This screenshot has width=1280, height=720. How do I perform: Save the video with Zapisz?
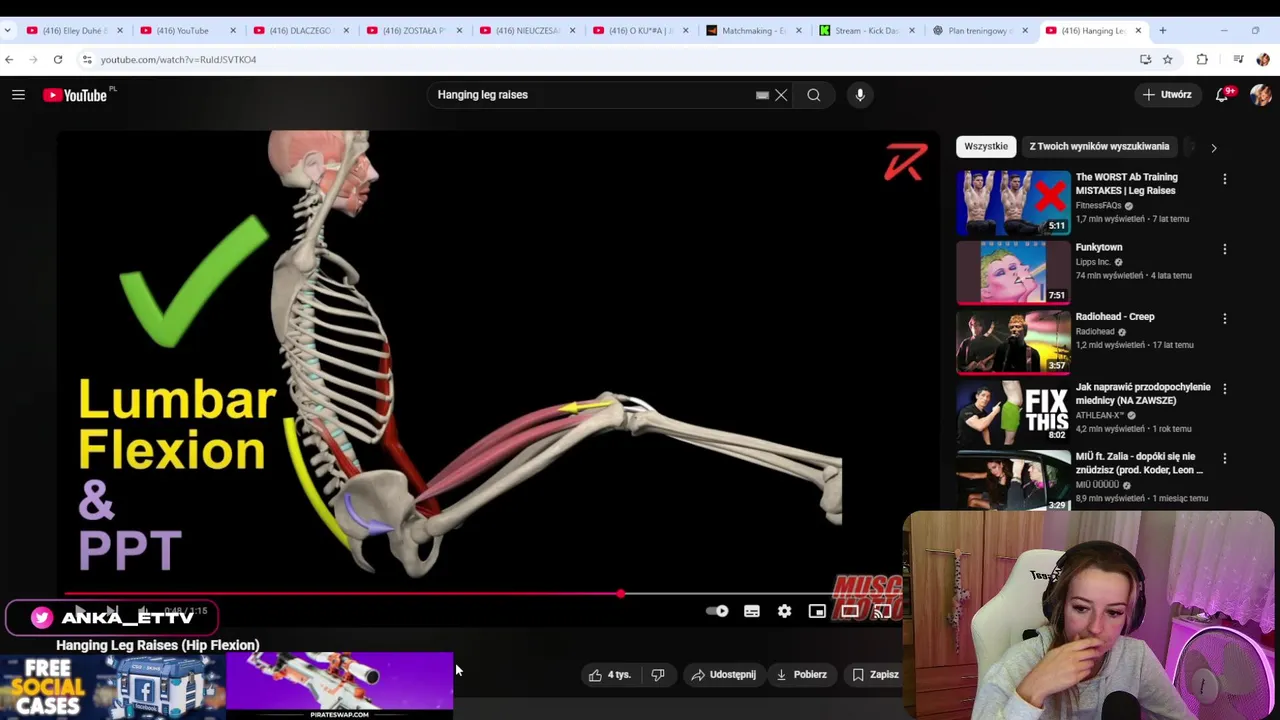coord(875,675)
